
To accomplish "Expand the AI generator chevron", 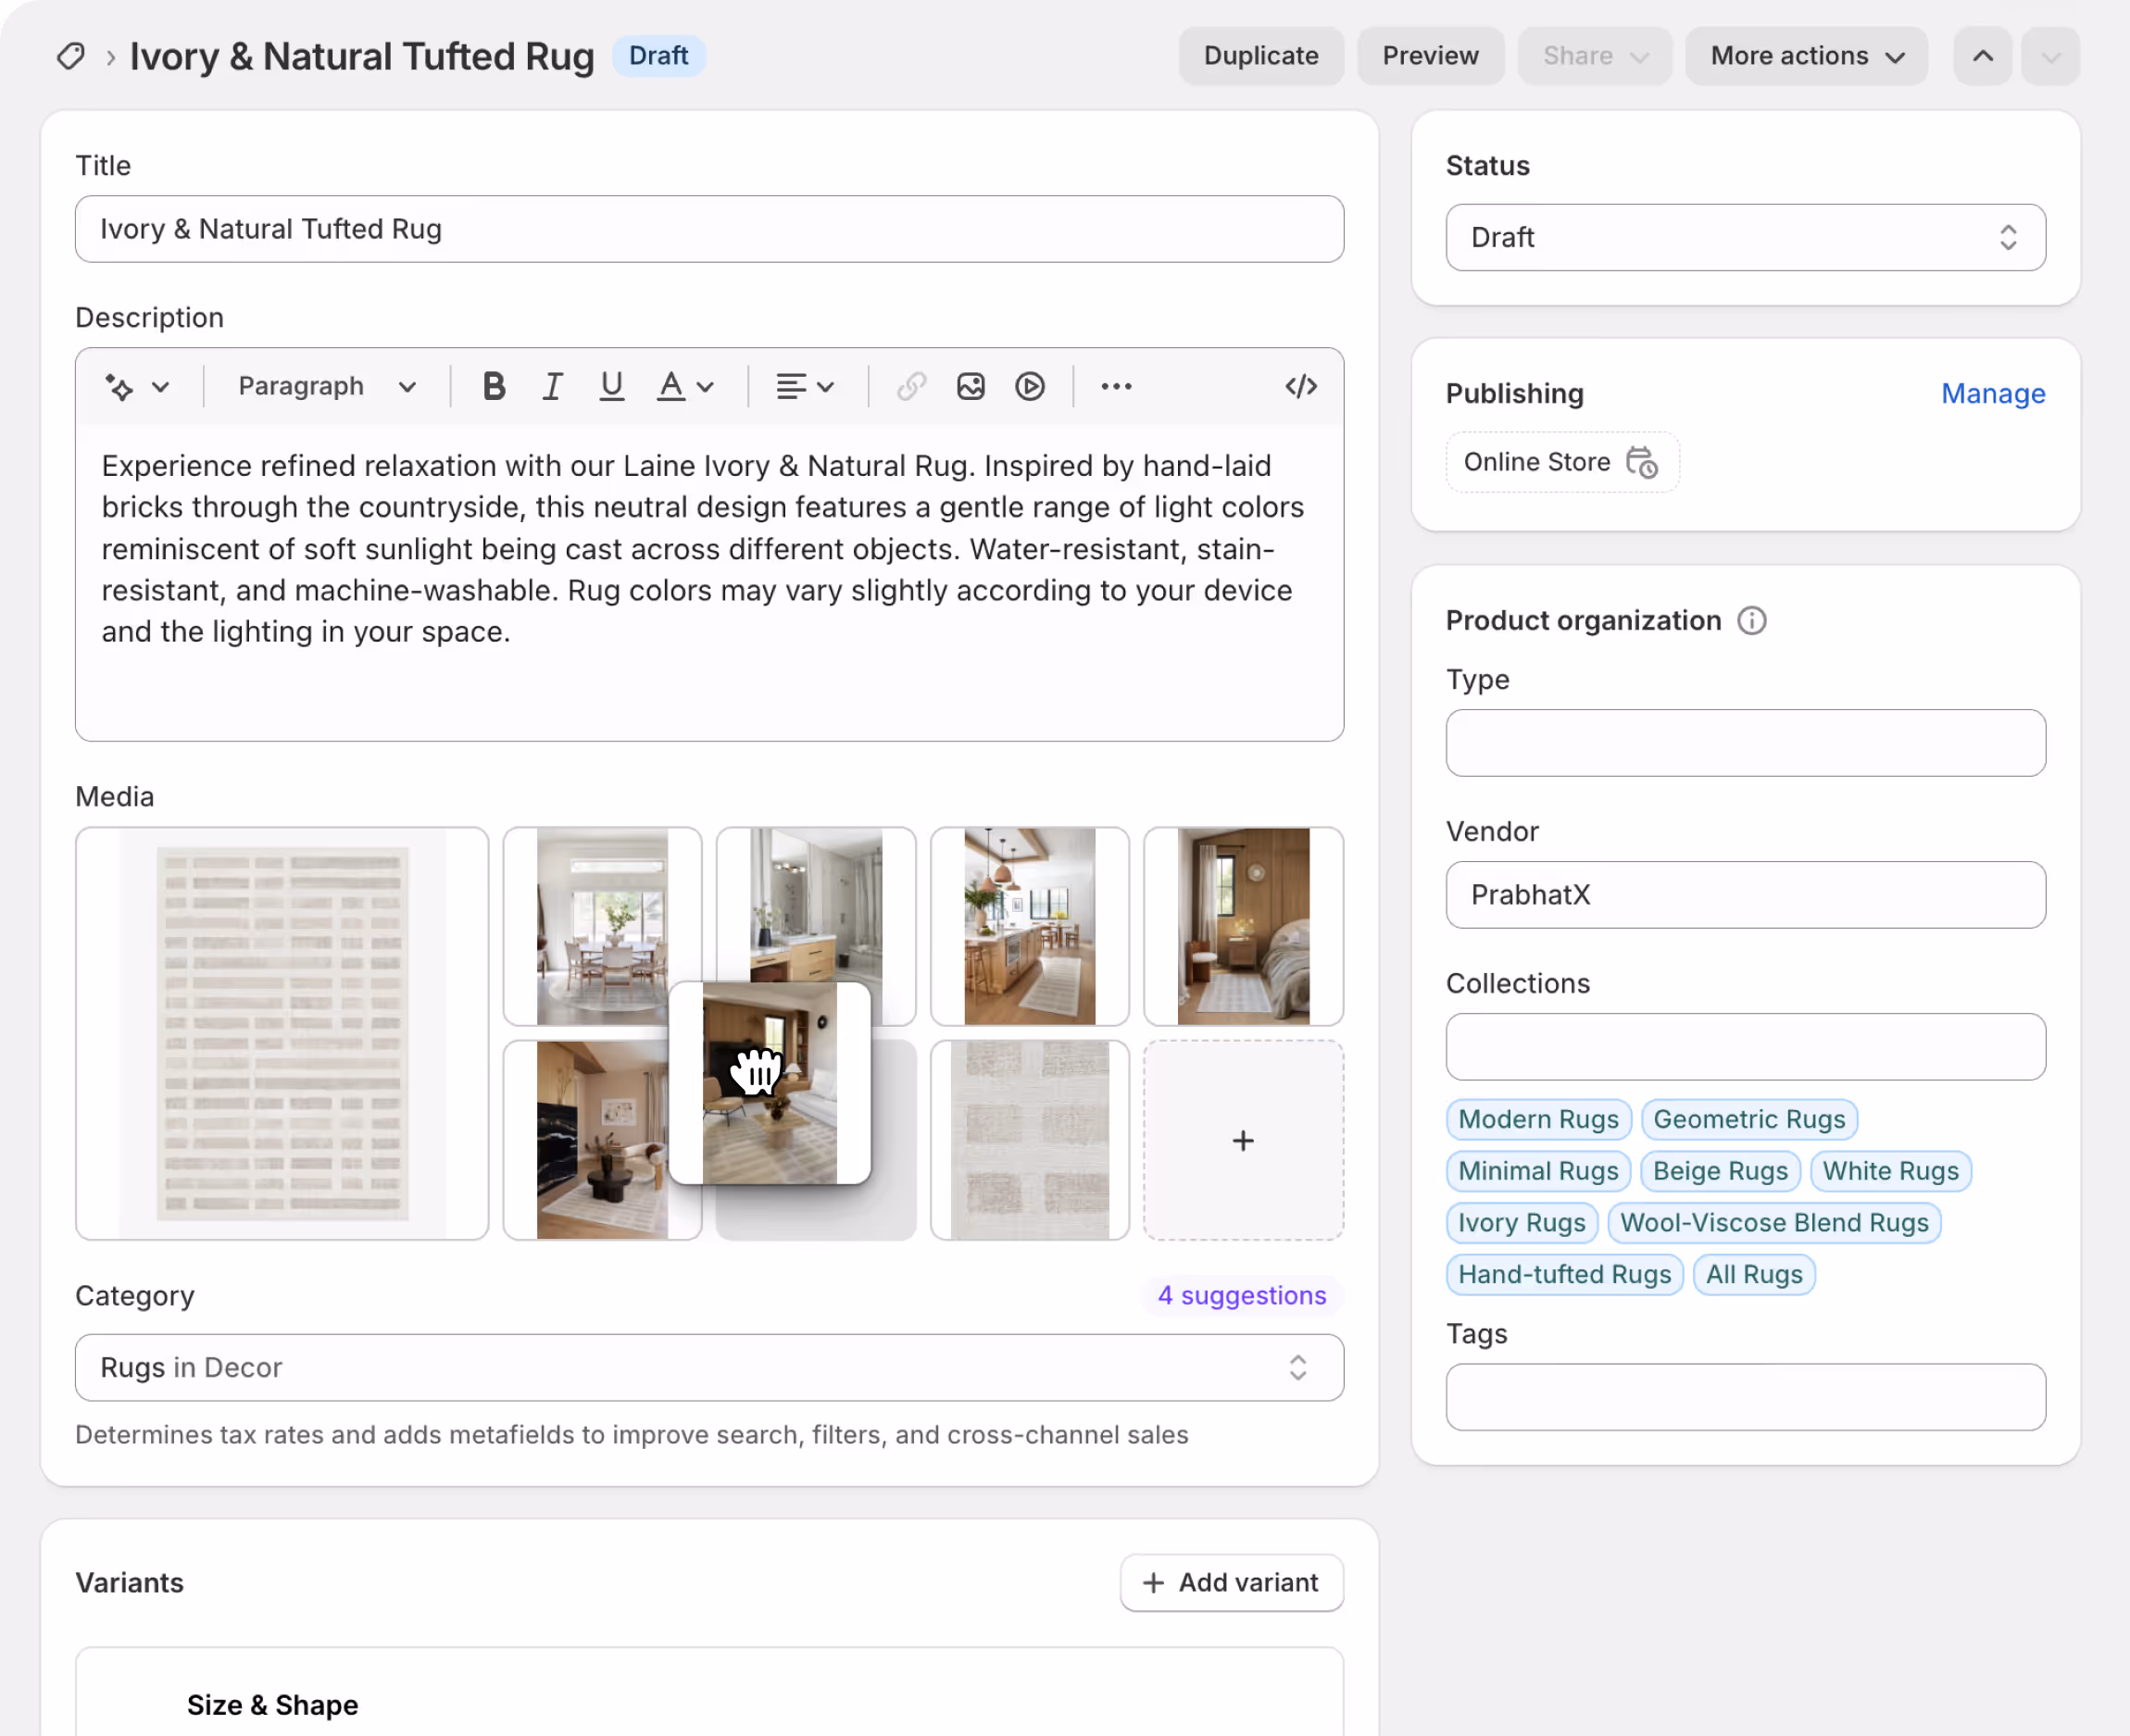I will click(160, 387).
